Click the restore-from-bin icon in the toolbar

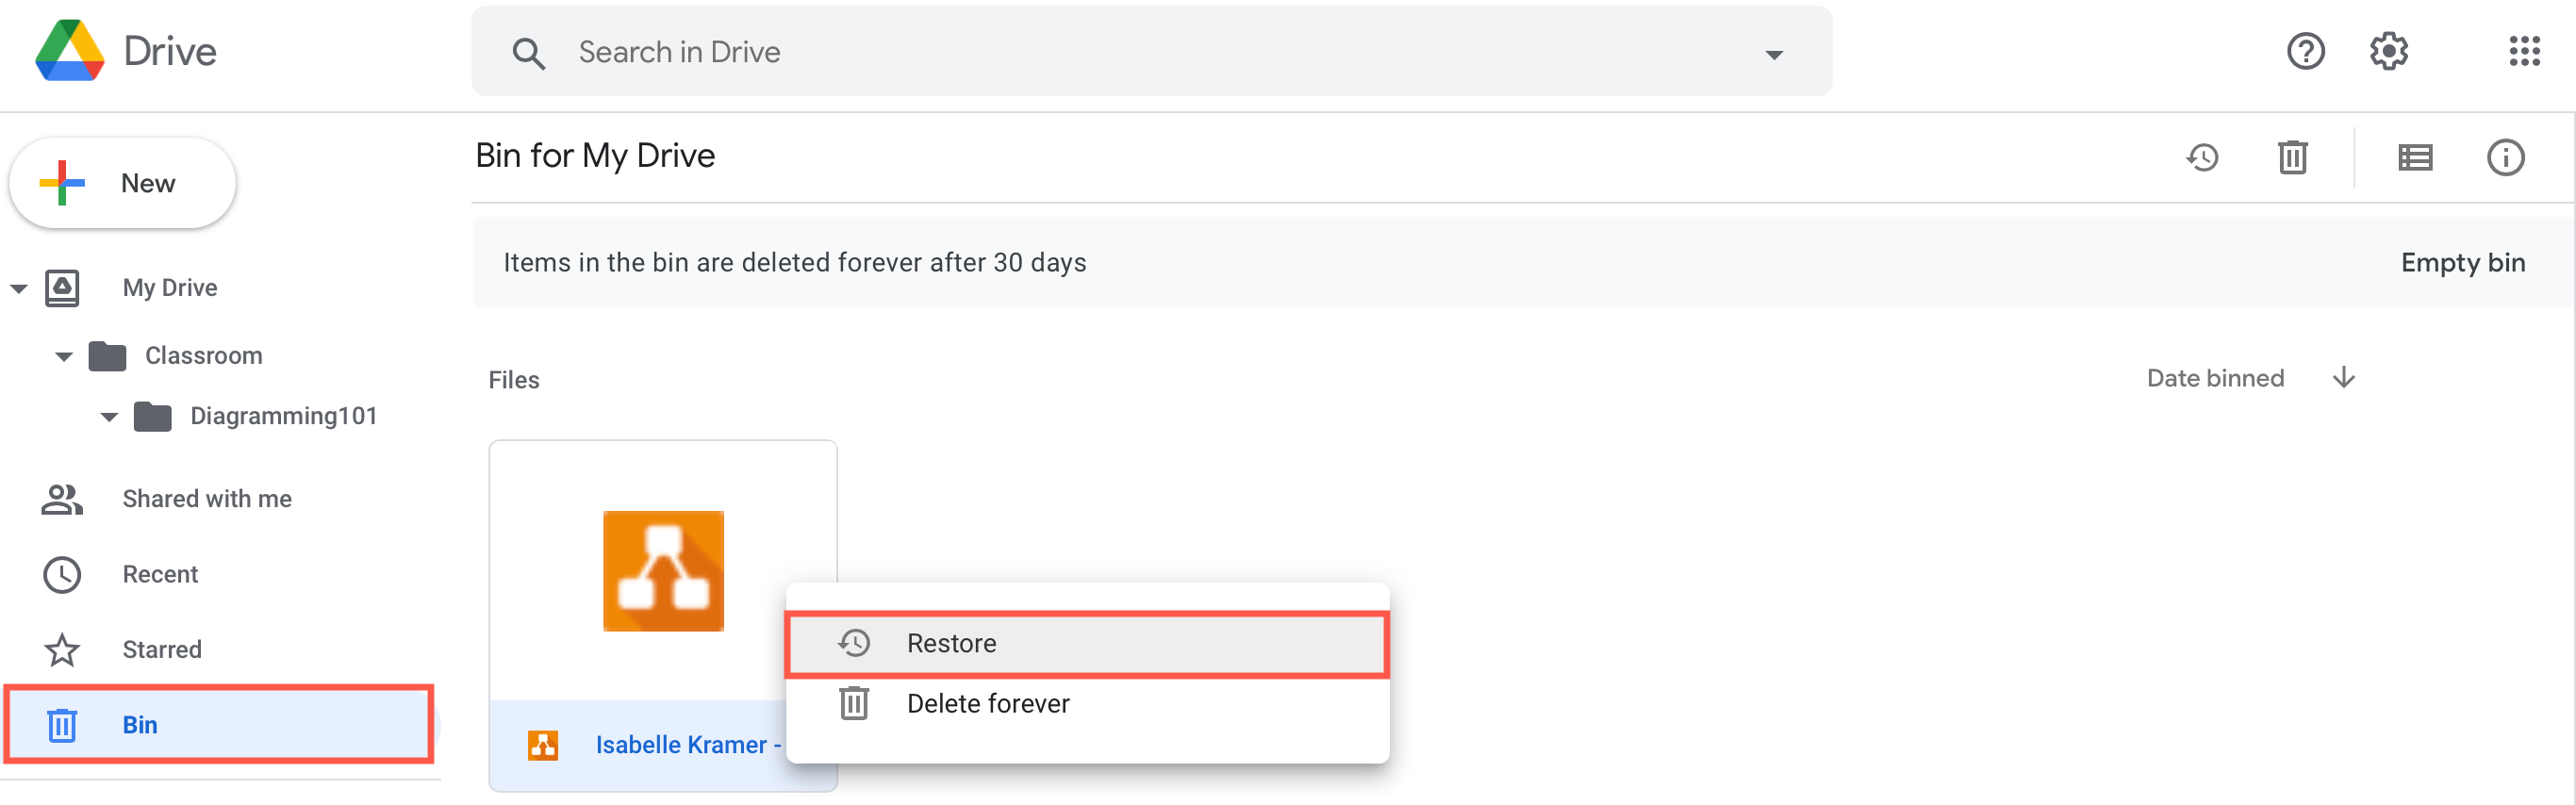(x=2203, y=157)
